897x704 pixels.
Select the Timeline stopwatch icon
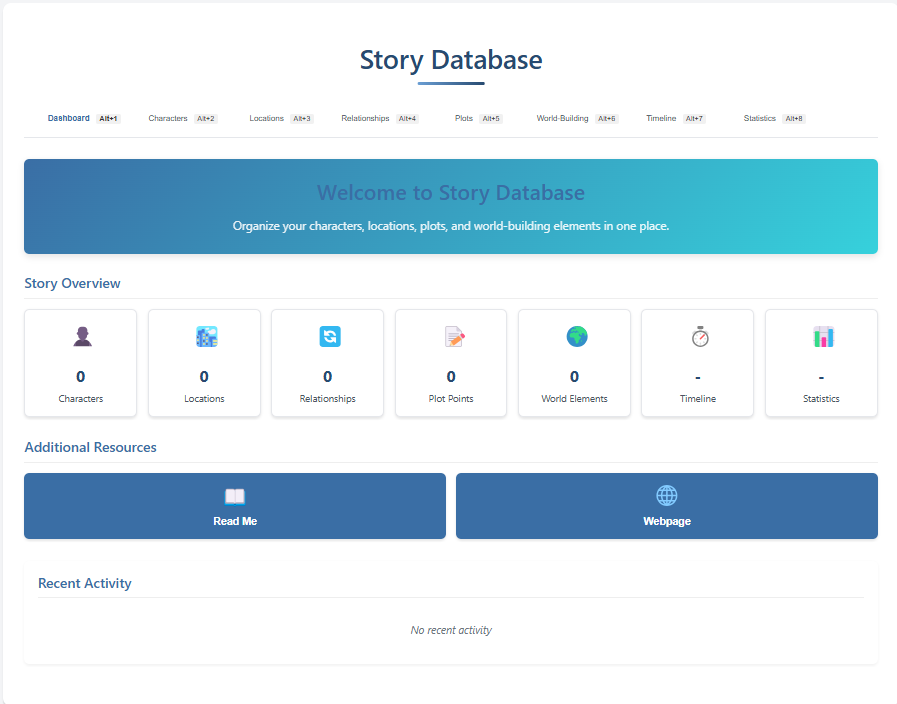point(697,337)
